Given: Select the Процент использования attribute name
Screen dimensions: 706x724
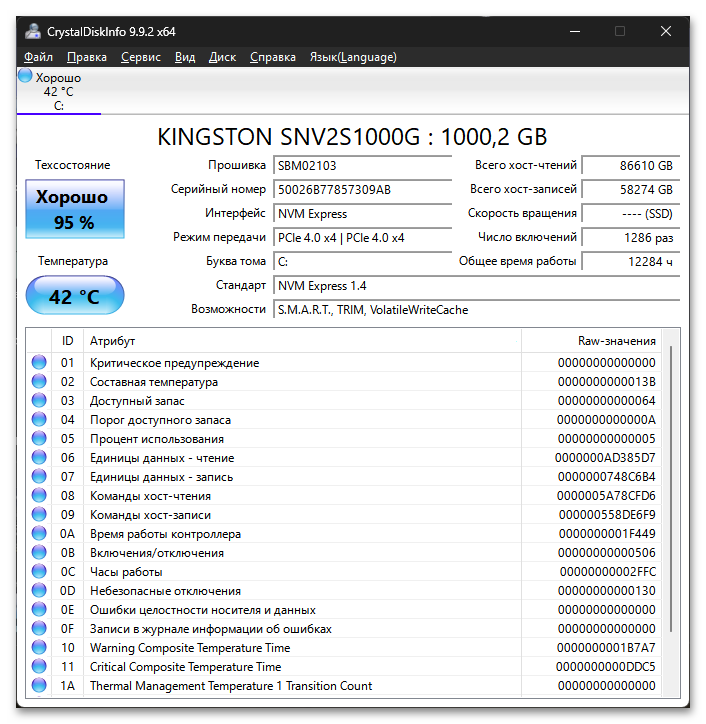Looking at the screenshot, I should coord(157,439).
